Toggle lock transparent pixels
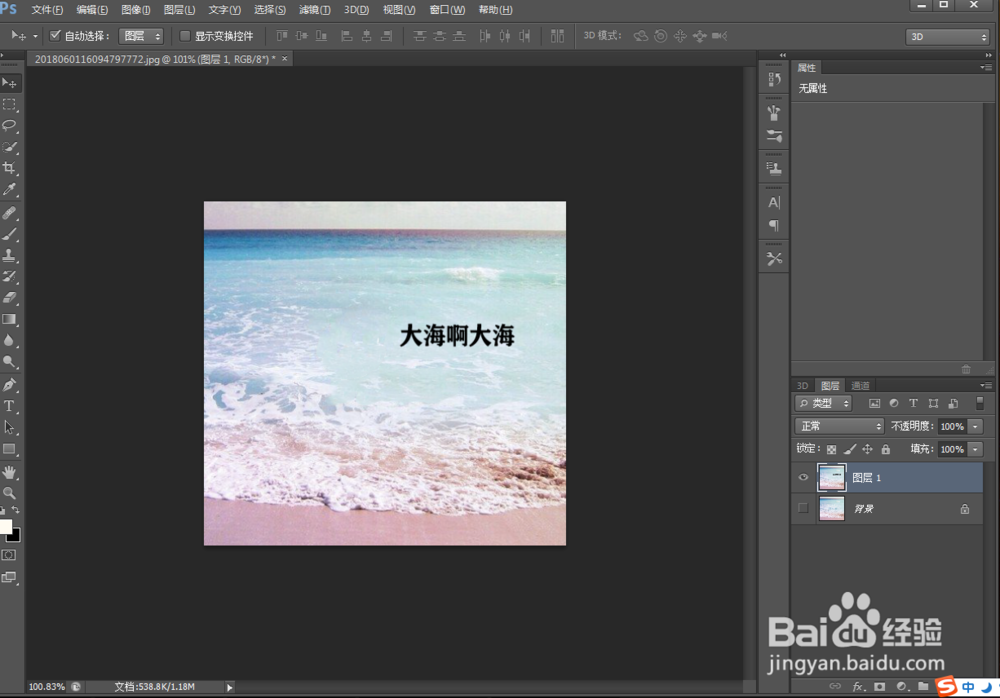 [831, 449]
